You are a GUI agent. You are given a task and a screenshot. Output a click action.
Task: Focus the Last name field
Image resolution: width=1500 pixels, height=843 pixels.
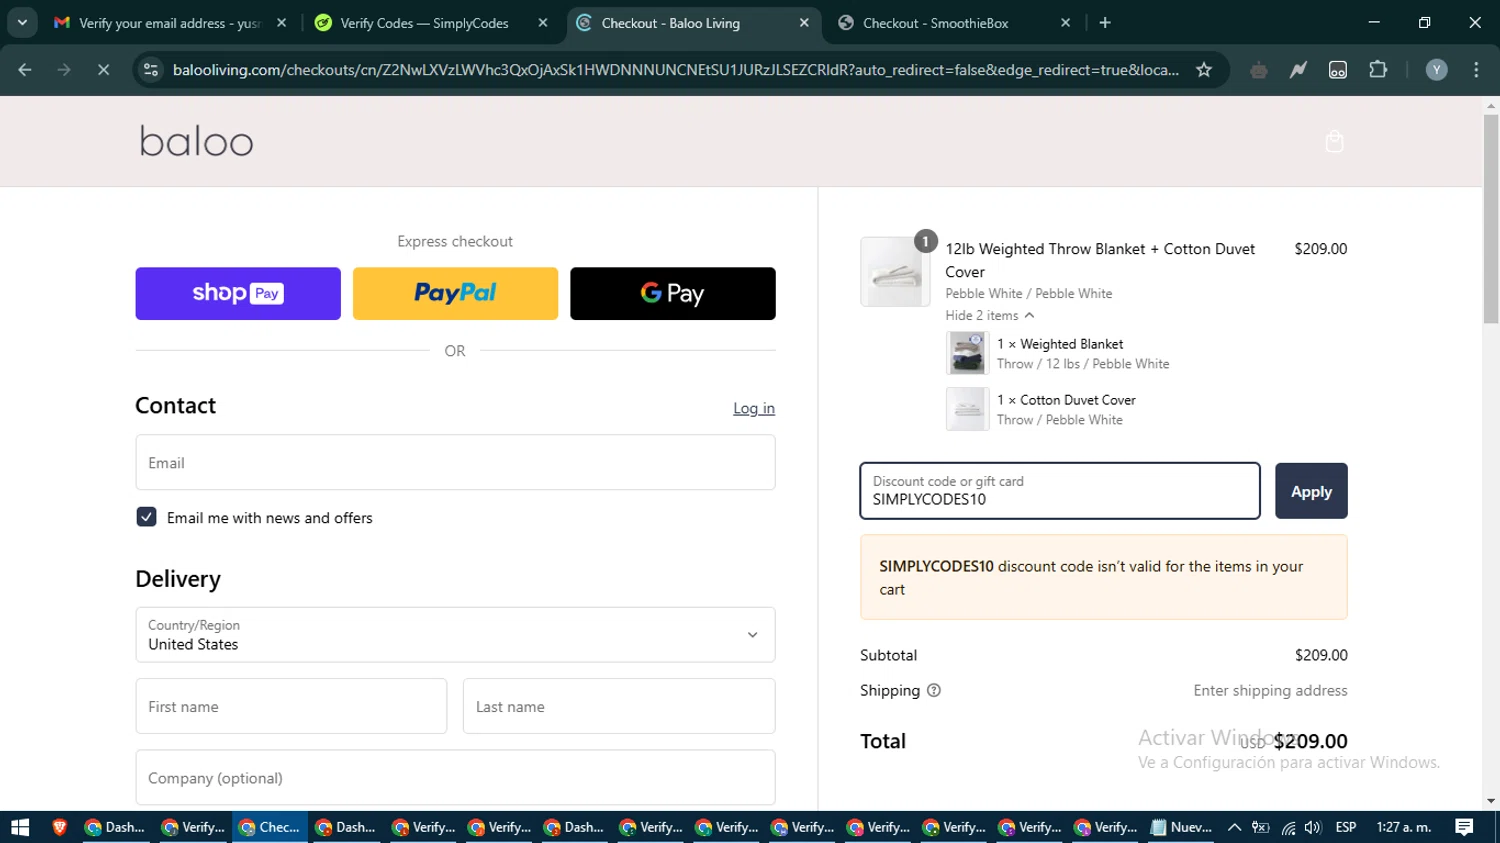pos(619,706)
